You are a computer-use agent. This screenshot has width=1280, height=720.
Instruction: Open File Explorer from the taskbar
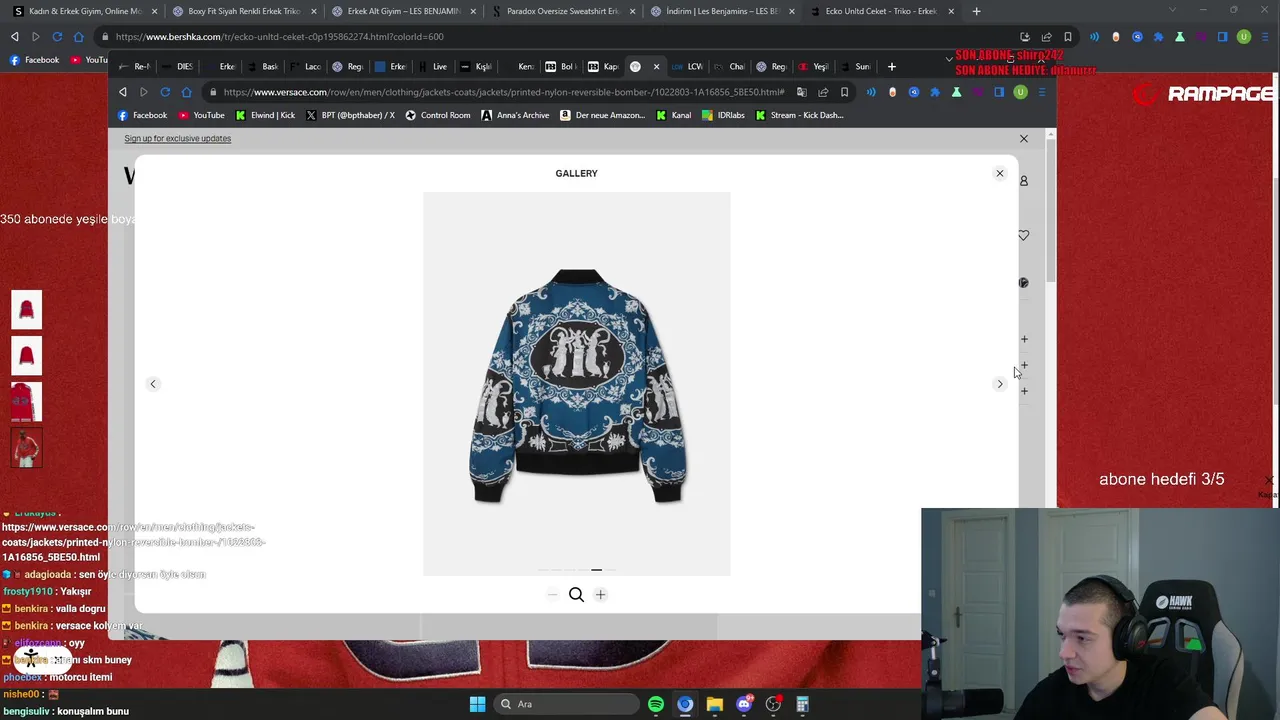pyautogui.click(x=714, y=704)
